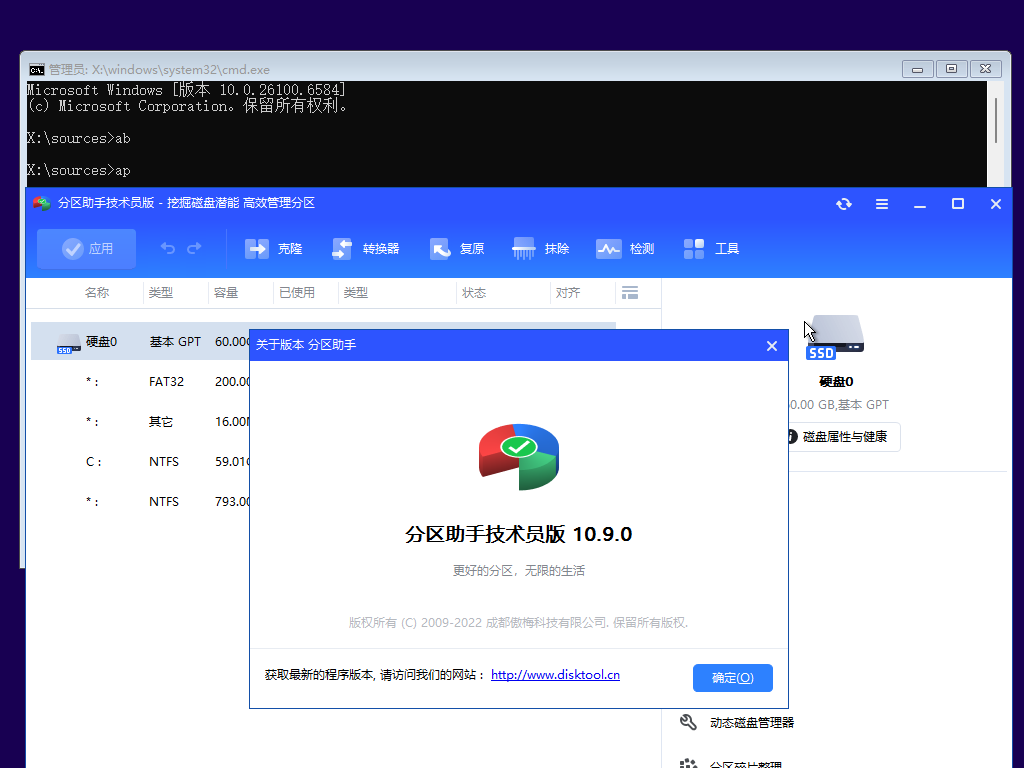Open 磁盘属性与健康 disk properties
Viewport: 1024px width, 768px height.
click(x=843, y=437)
